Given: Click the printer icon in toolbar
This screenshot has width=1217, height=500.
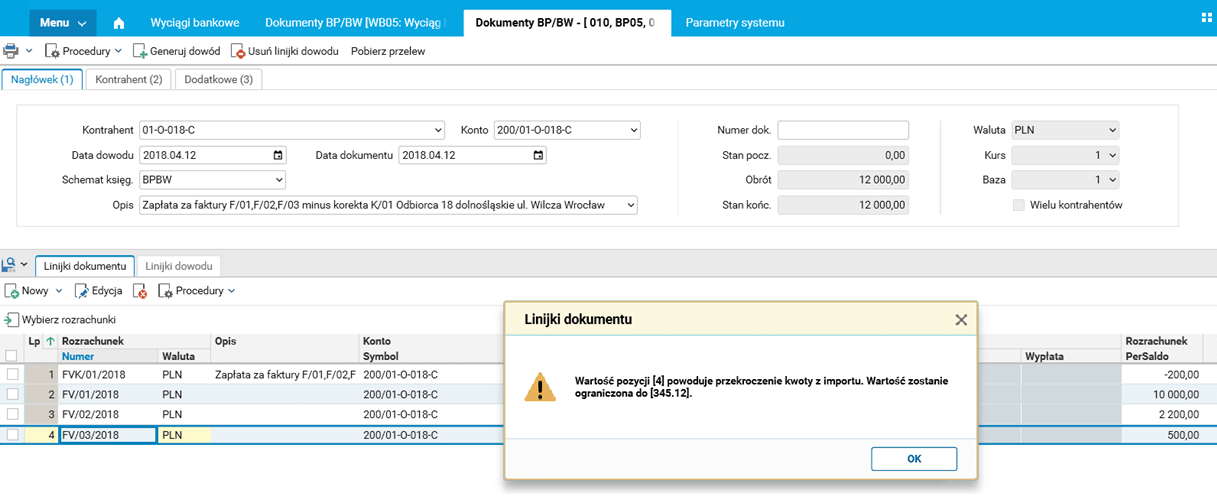Looking at the screenshot, I should pyautogui.click(x=11, y=50).
